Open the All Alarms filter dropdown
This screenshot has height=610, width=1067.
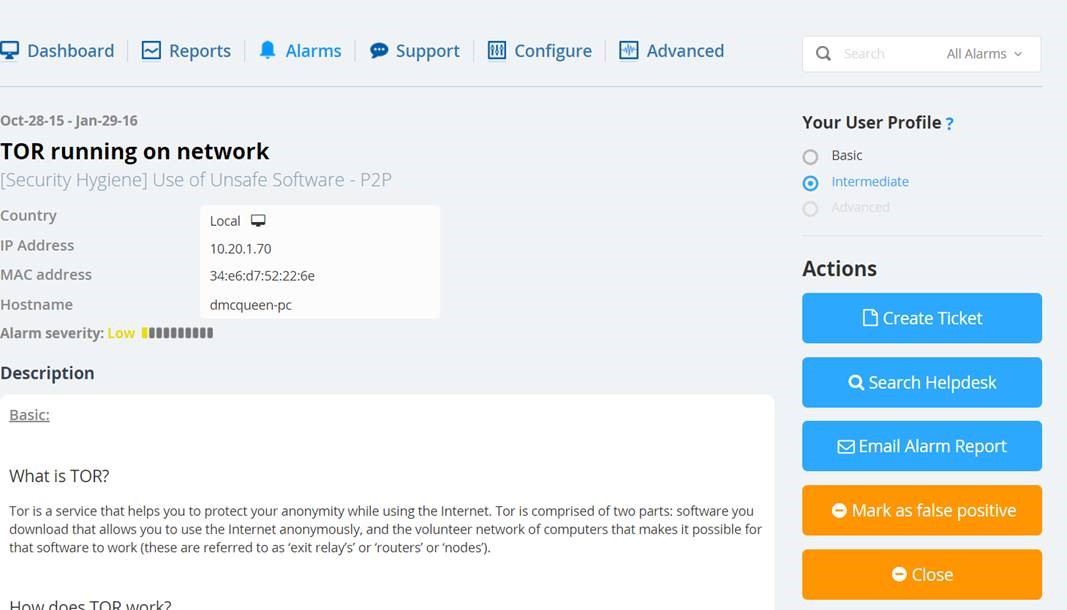pos(984,54)
